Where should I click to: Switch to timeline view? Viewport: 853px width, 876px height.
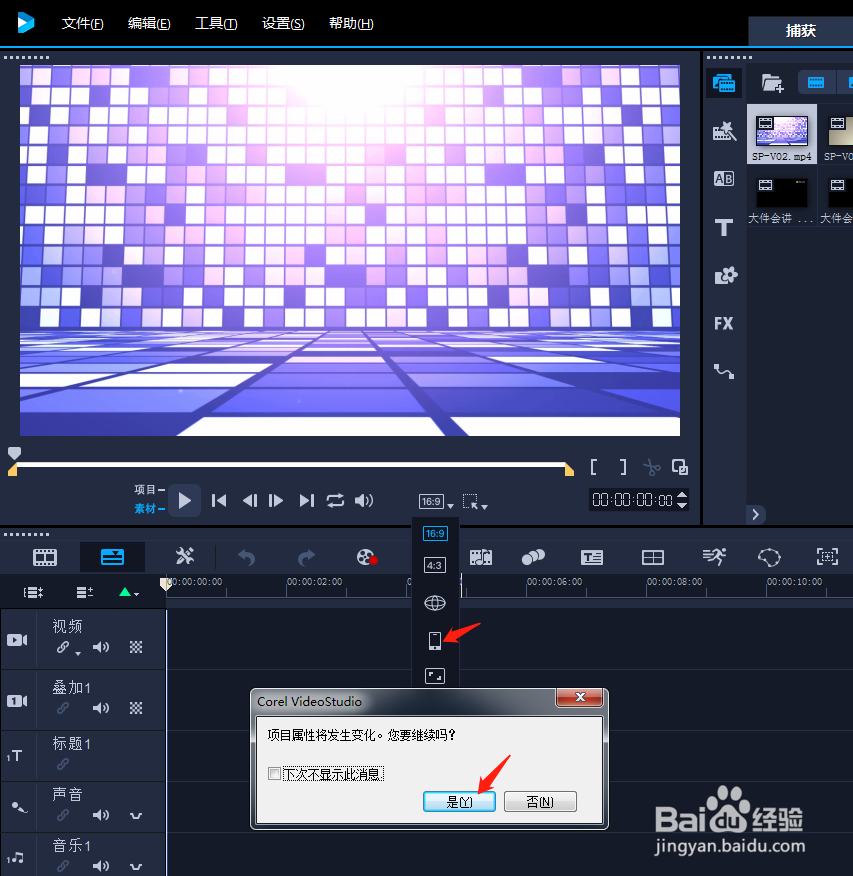pos(112,557)
